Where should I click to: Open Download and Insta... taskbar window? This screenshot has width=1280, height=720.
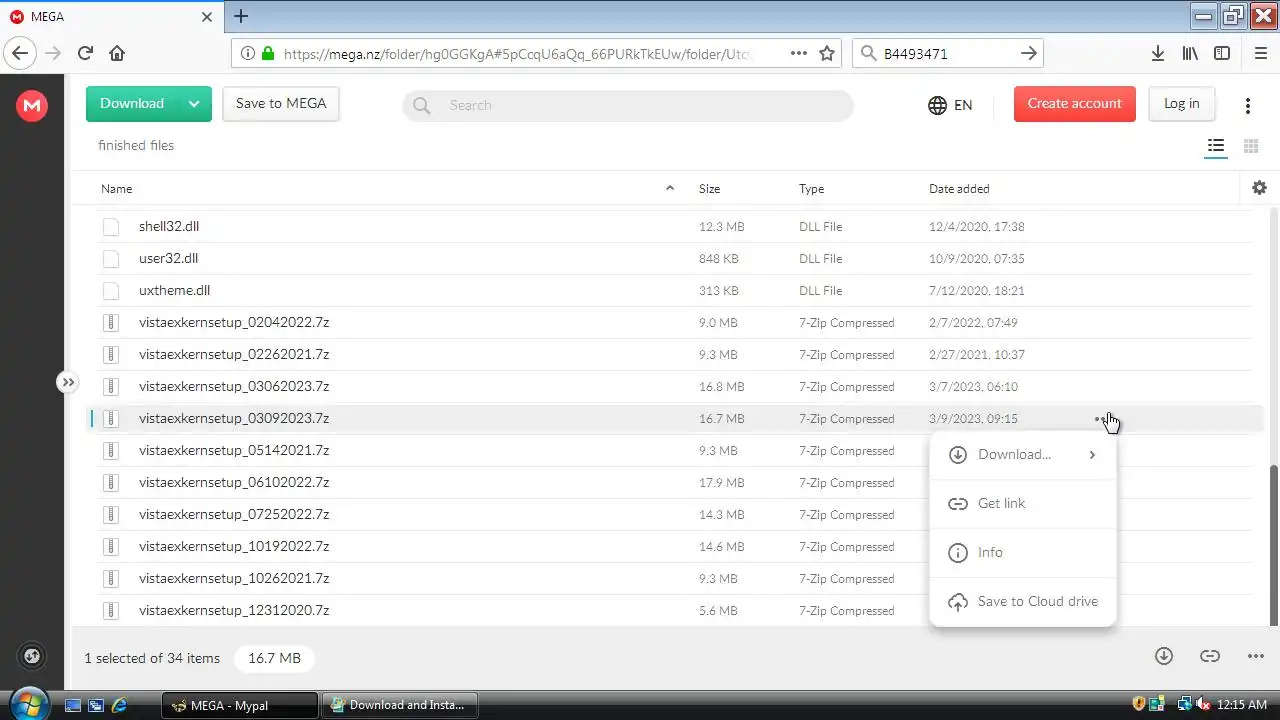tap(400, 705)
